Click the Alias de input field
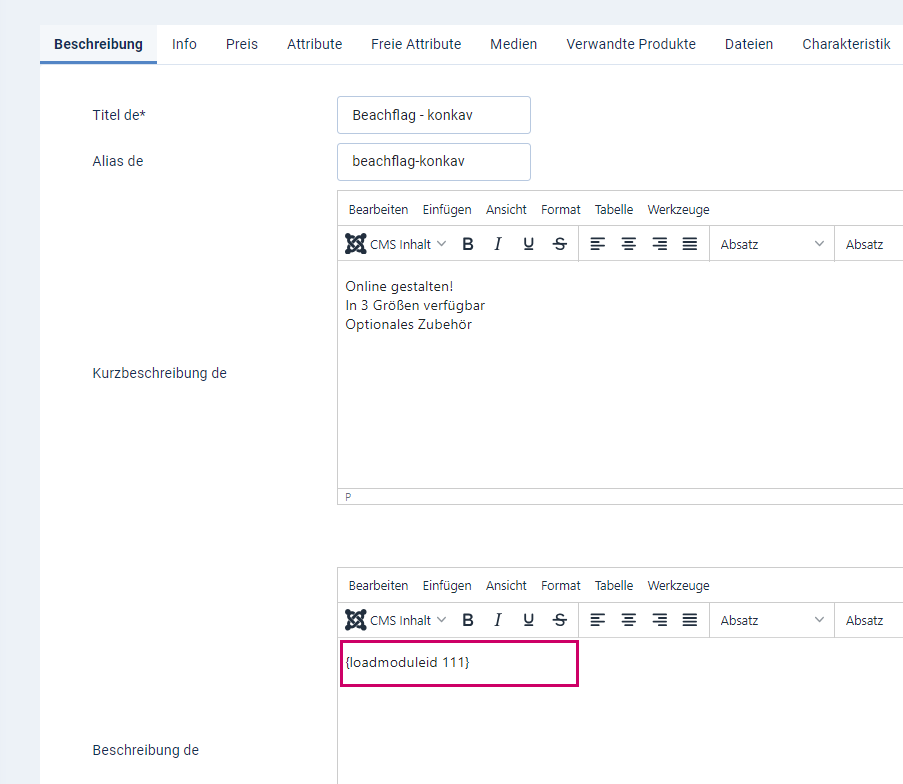Screen dimensions: 903x784 point(434,162)
